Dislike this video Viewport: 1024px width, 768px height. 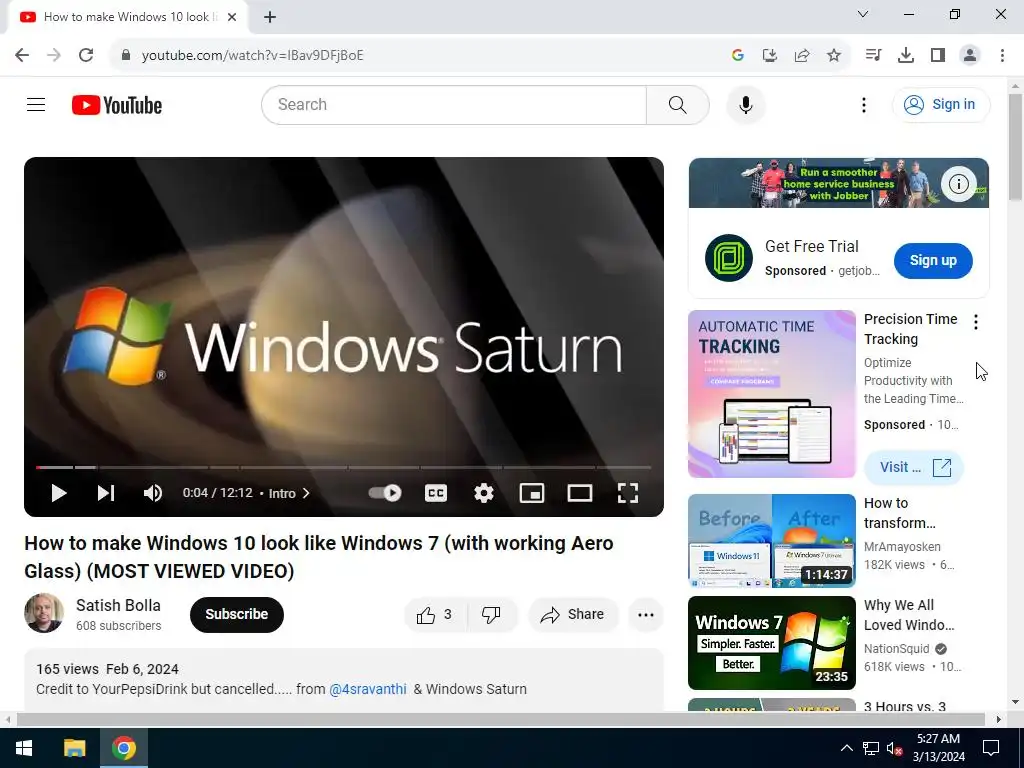(492, 615)
